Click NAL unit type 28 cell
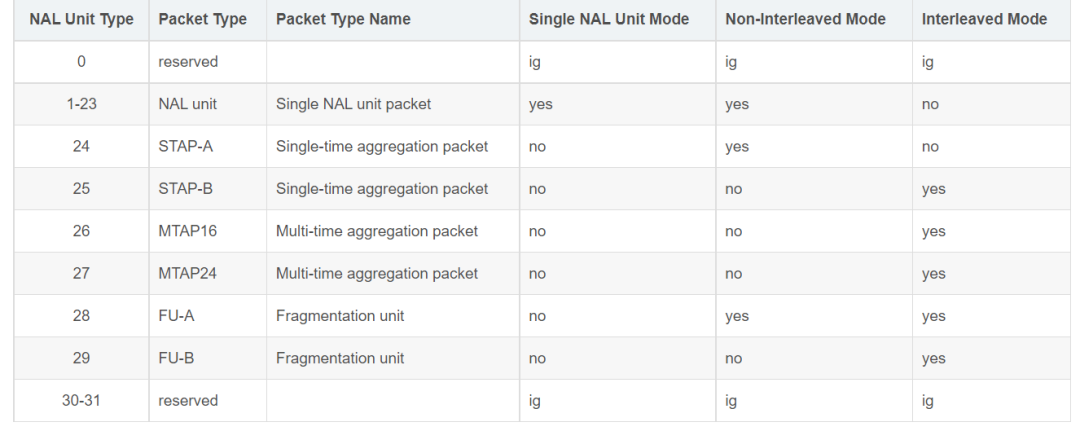This screenshot has height=431, width=1080. pyautogui.click(x=81, y=316)
